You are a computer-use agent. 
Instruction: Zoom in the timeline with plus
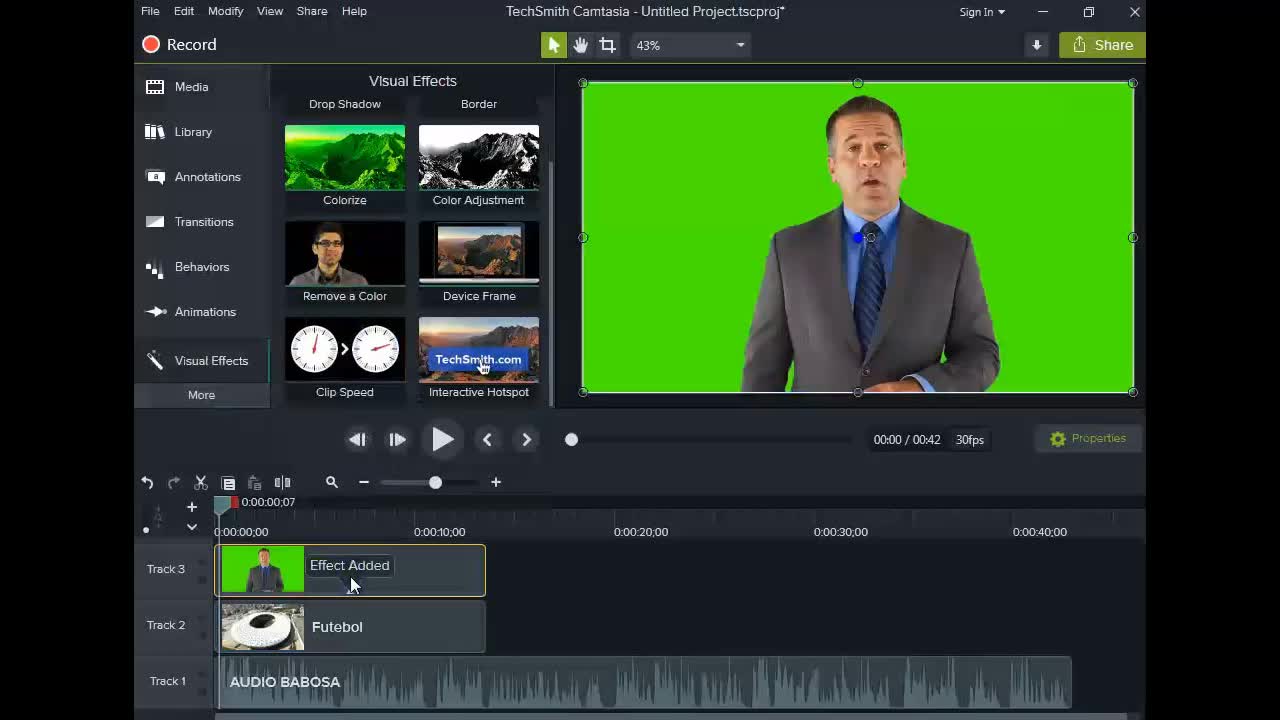495,482
